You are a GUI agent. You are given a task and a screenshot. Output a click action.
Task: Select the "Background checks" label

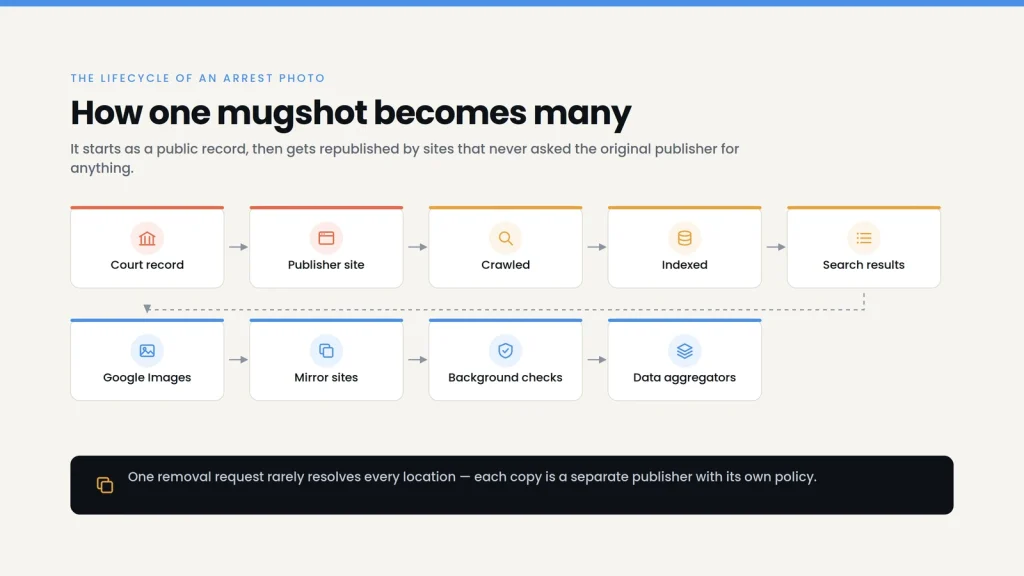(505, 377)
